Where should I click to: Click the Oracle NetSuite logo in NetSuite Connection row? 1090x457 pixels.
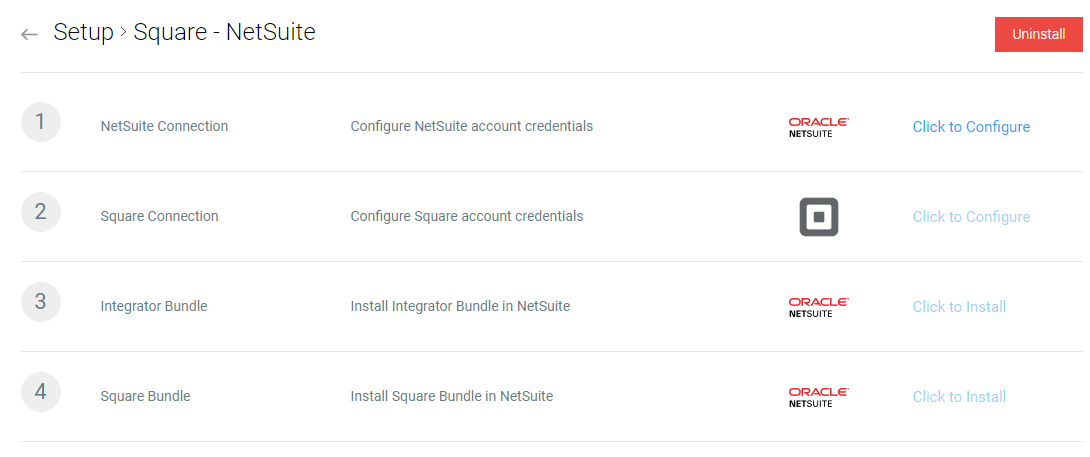click(x=818, y=127)
